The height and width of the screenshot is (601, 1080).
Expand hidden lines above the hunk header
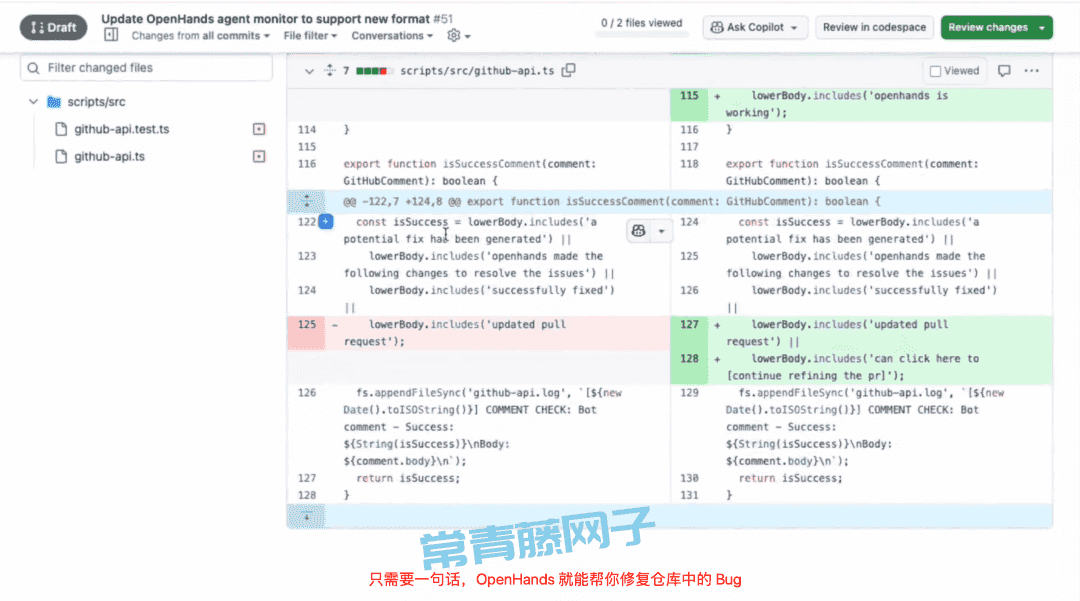(307, 202)
